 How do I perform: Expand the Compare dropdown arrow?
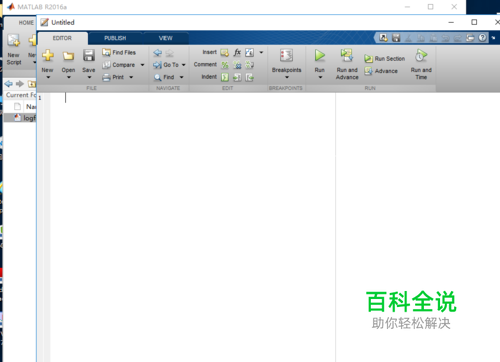point(142,65)
